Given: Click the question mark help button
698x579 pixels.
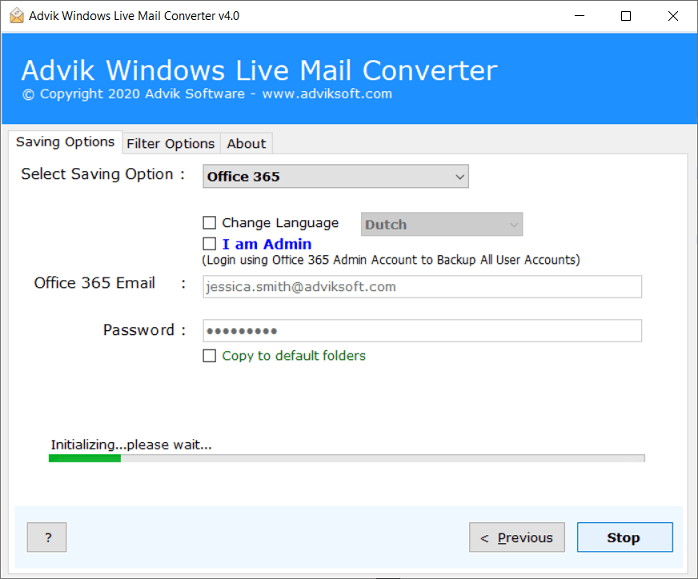Looking at the screenshot, I should (x=47, y=537).
